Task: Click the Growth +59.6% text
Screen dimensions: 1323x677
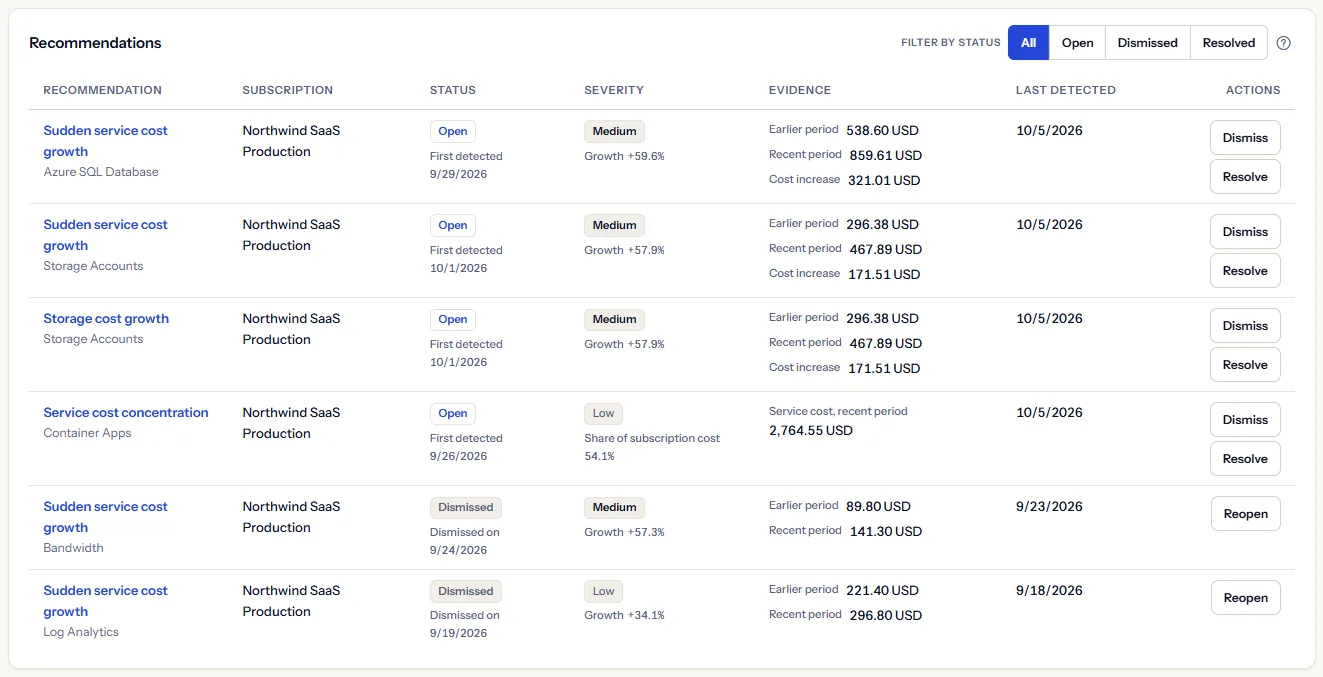Action: tap(624, 156)
